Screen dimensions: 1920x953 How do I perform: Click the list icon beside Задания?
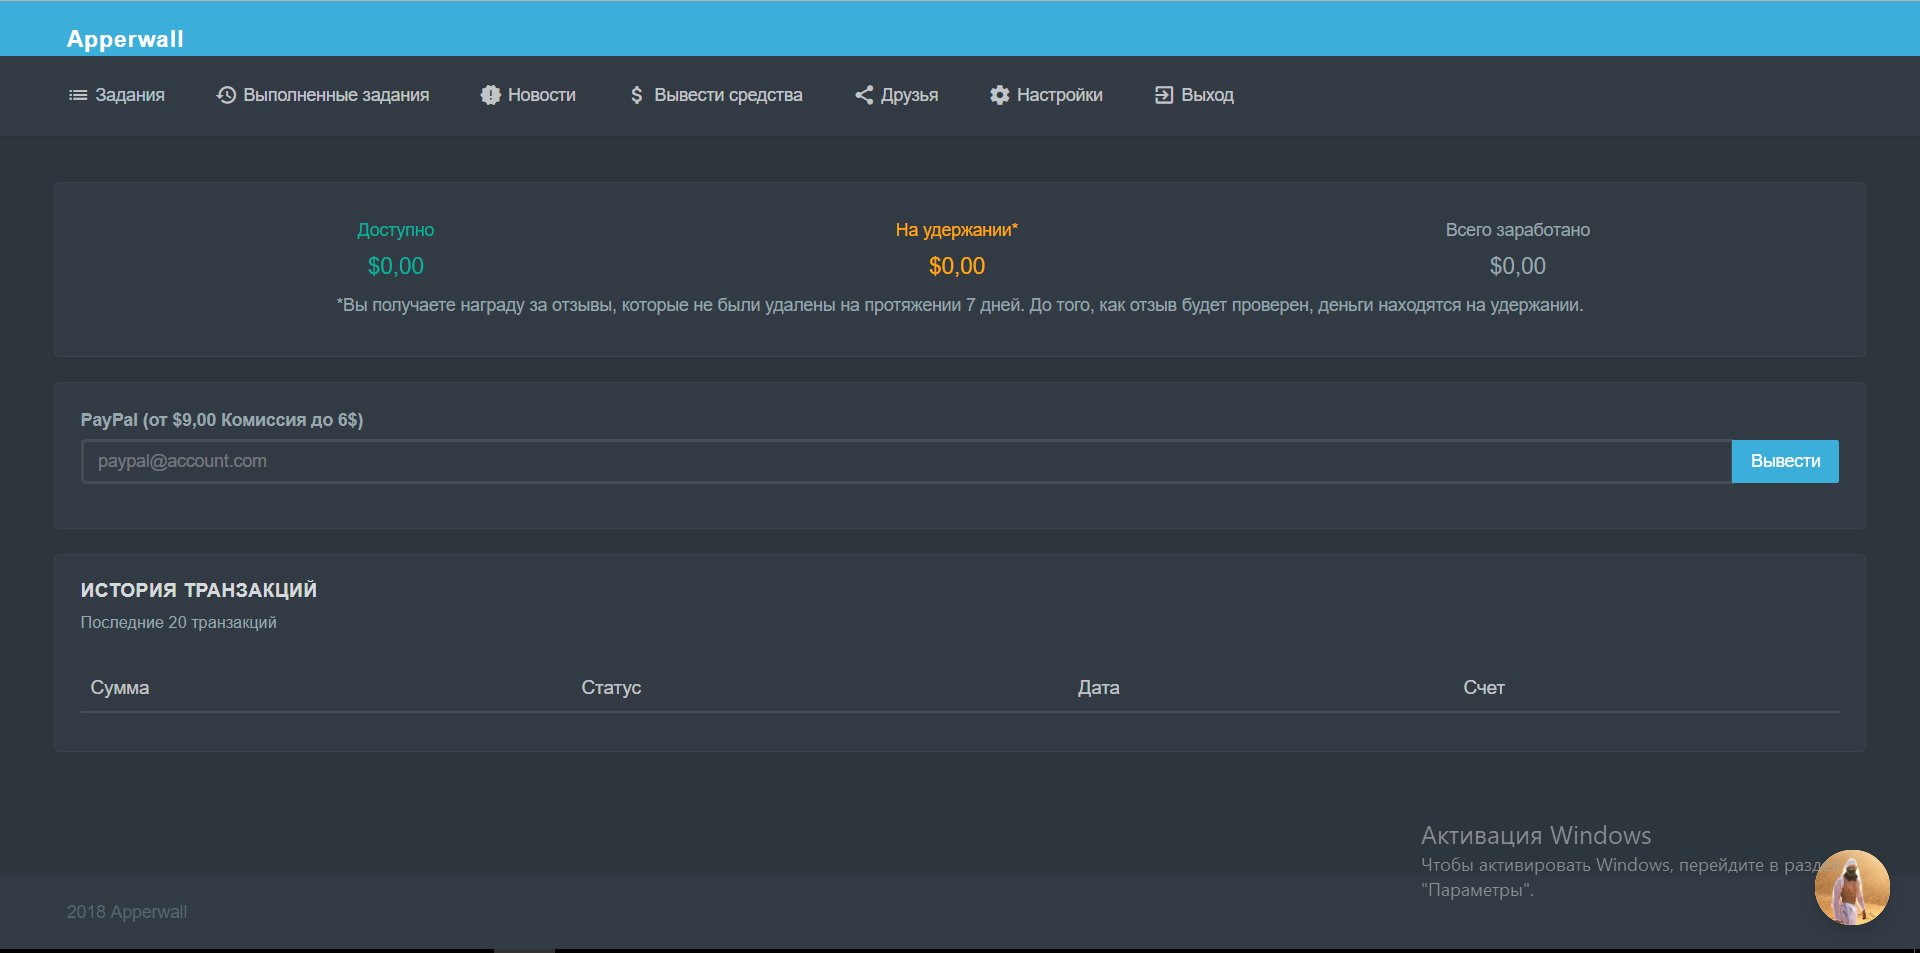(78, 95)
